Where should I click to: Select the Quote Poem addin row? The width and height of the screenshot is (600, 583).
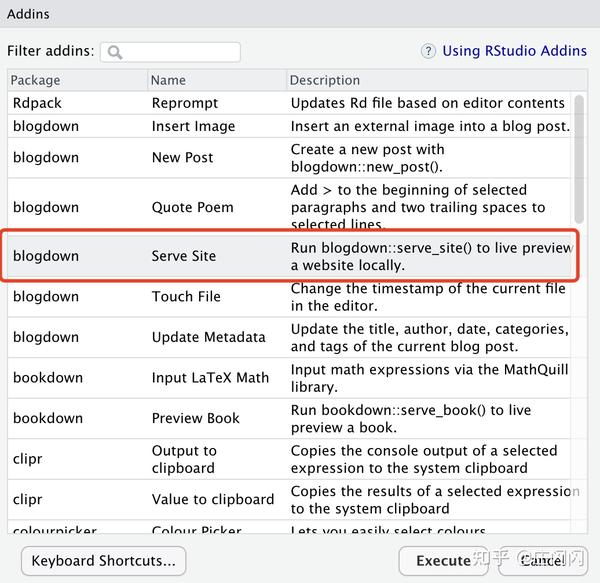coord(290,207)
